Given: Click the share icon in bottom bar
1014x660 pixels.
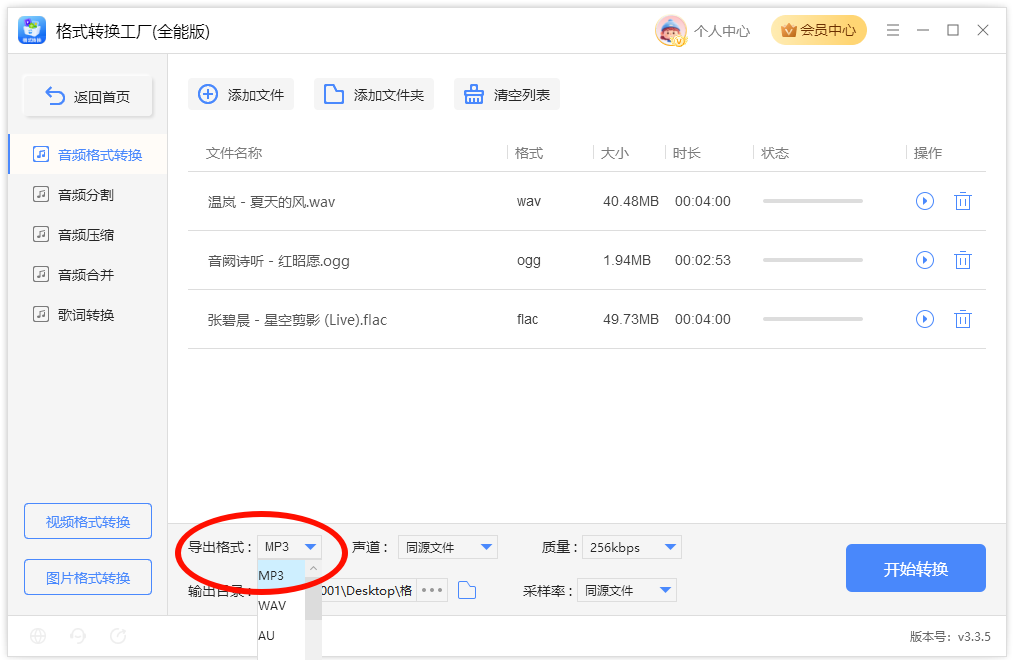Looking at the screenshot, I should tap(118, 636).
